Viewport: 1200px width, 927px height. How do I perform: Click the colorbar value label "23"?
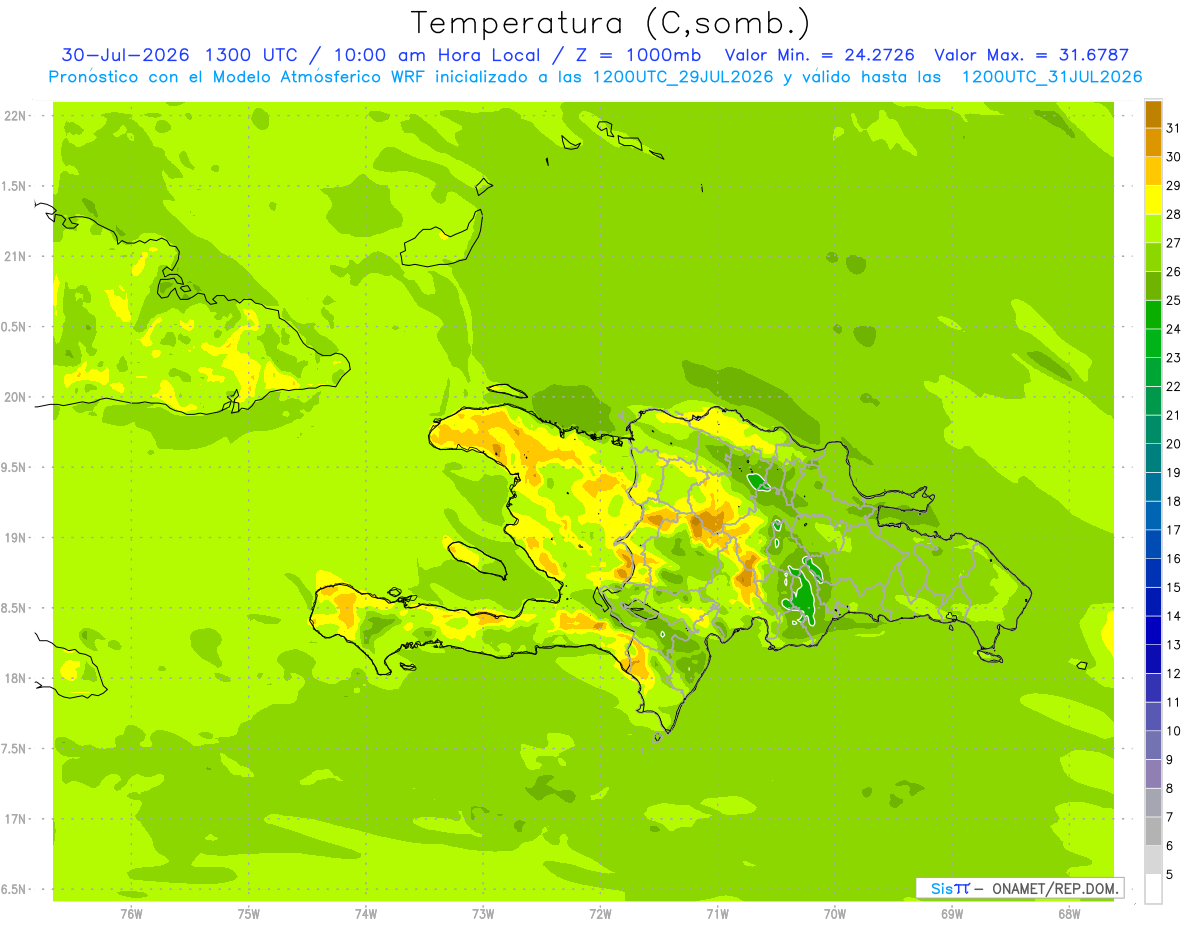[x=1173, y=357]
